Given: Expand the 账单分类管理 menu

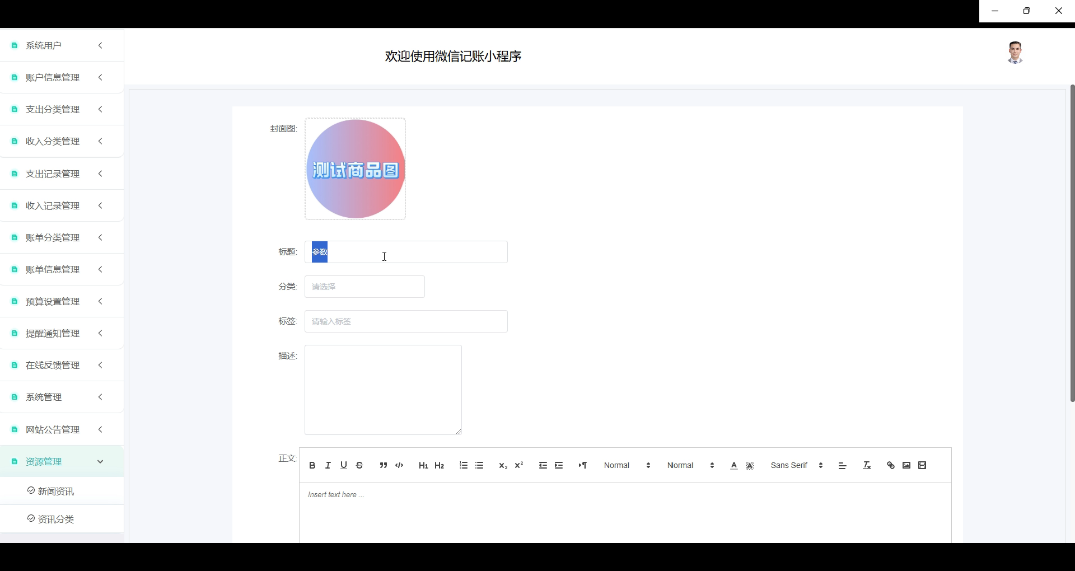Looking at the screenshot, I should (x=62, y=237).
